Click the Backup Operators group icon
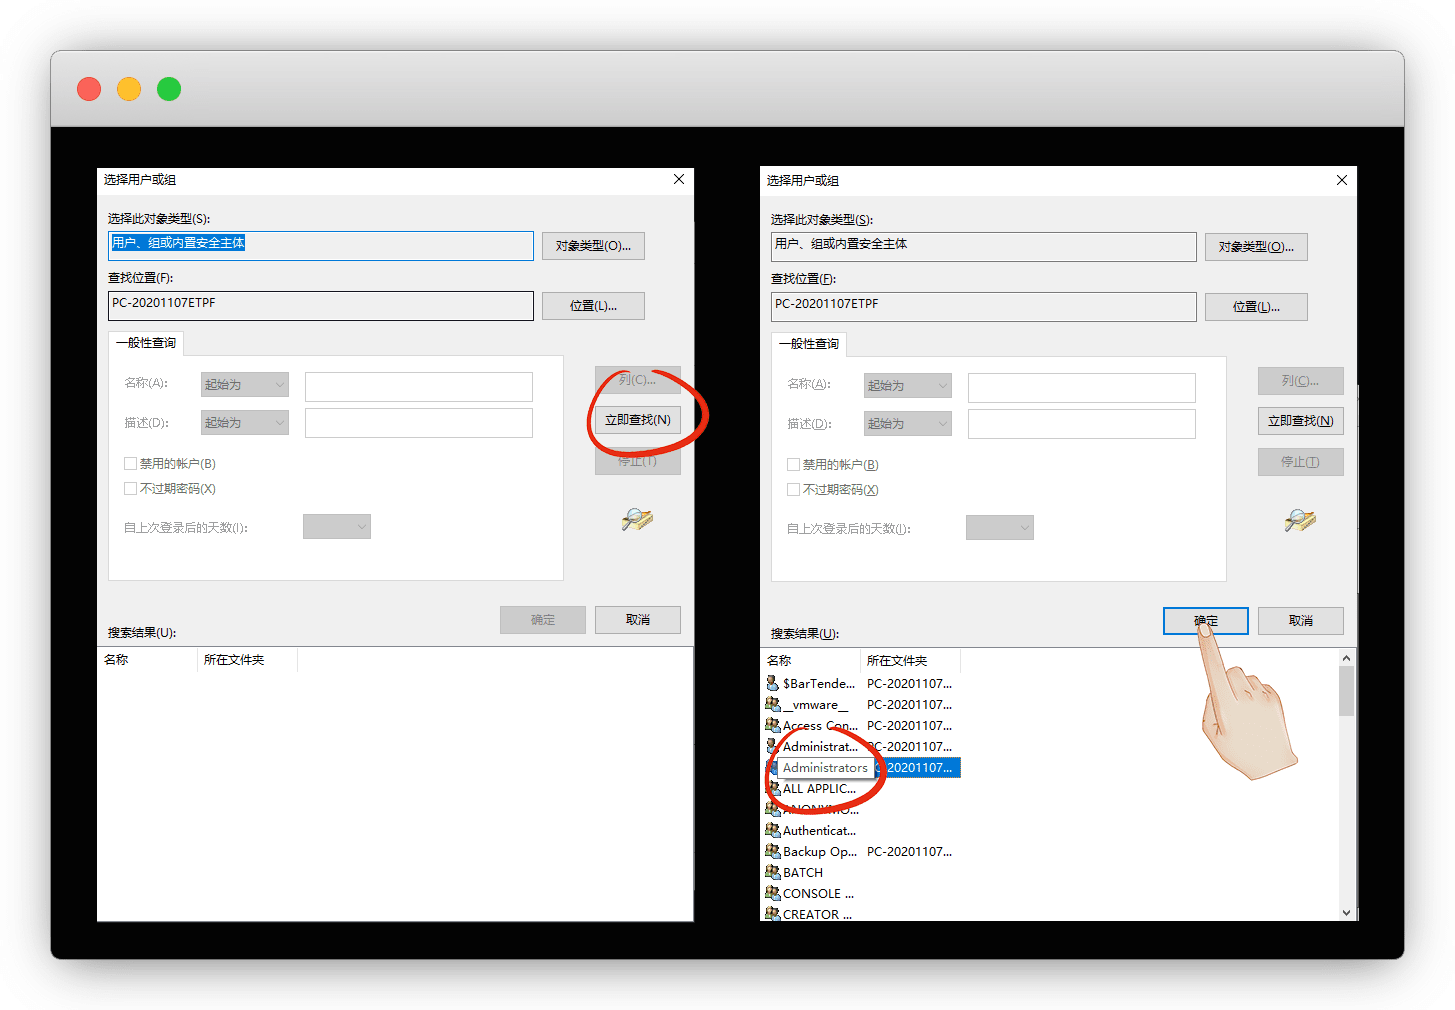This screenshot has height=1010, width=1455. [x=772, y=851]
